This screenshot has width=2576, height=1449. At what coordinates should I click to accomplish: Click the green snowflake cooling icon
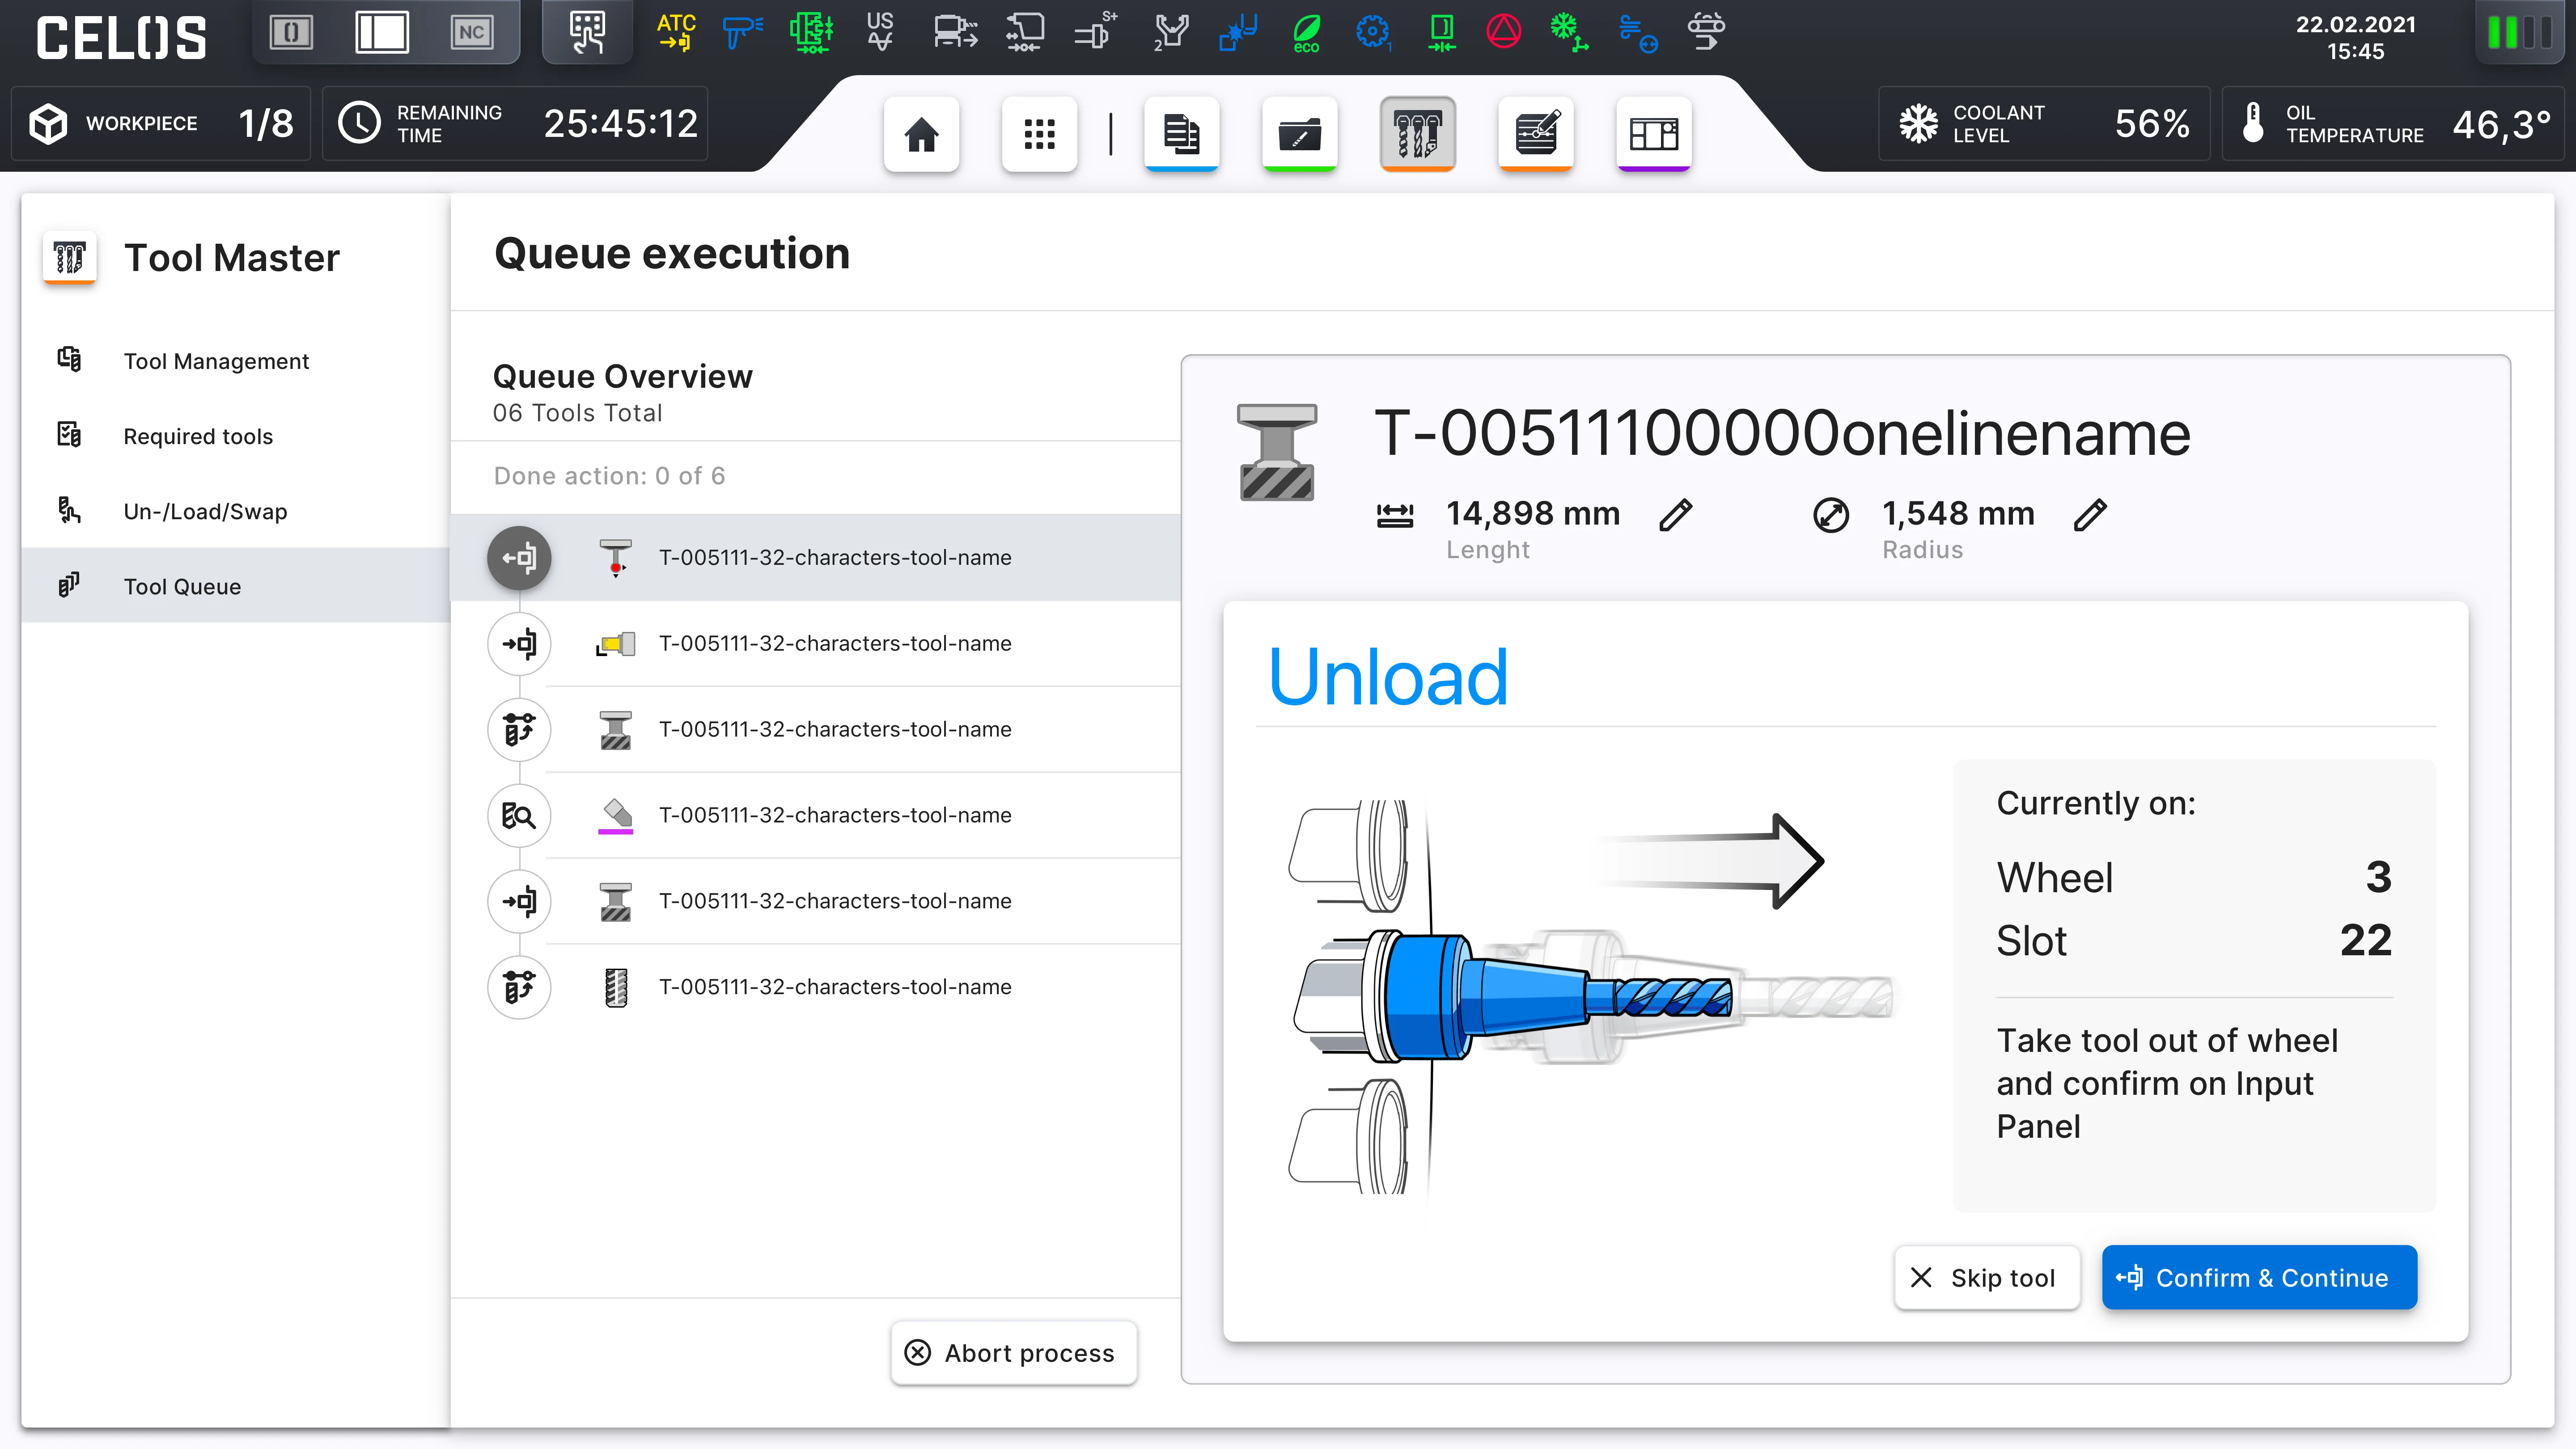tap(1569, 32)
